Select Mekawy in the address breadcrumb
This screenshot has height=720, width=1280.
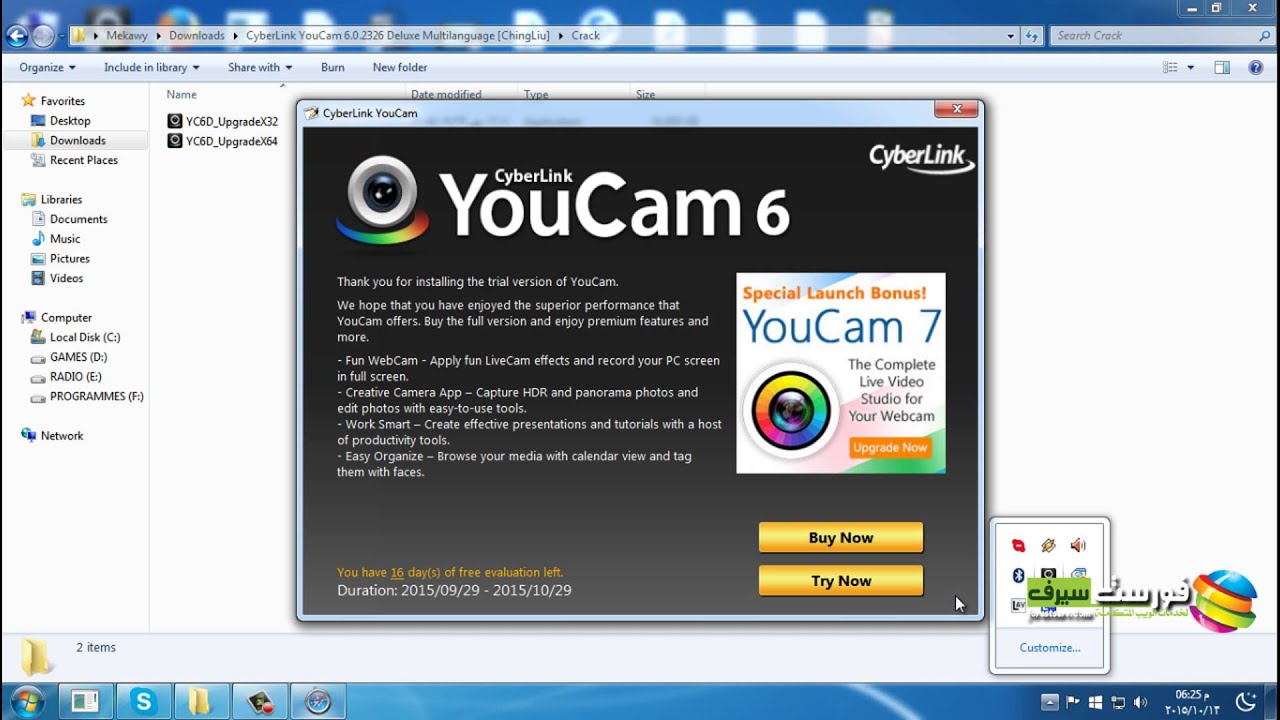click(127, 36)
